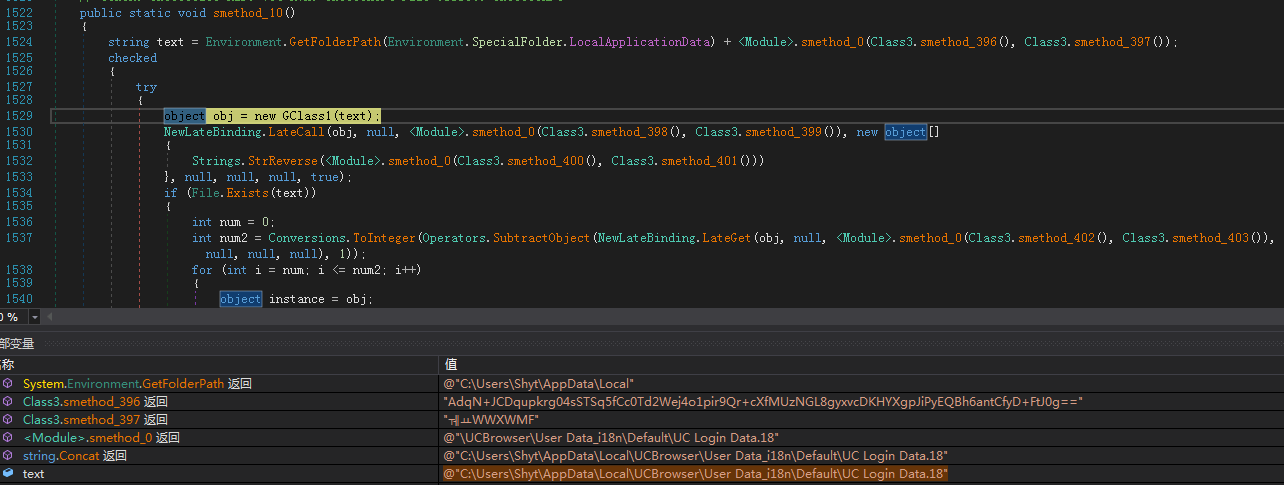This screenshot has width=1284, height=485.
Task: Click smethod_396 in the code on line 1524
Action: pos(958,42)
